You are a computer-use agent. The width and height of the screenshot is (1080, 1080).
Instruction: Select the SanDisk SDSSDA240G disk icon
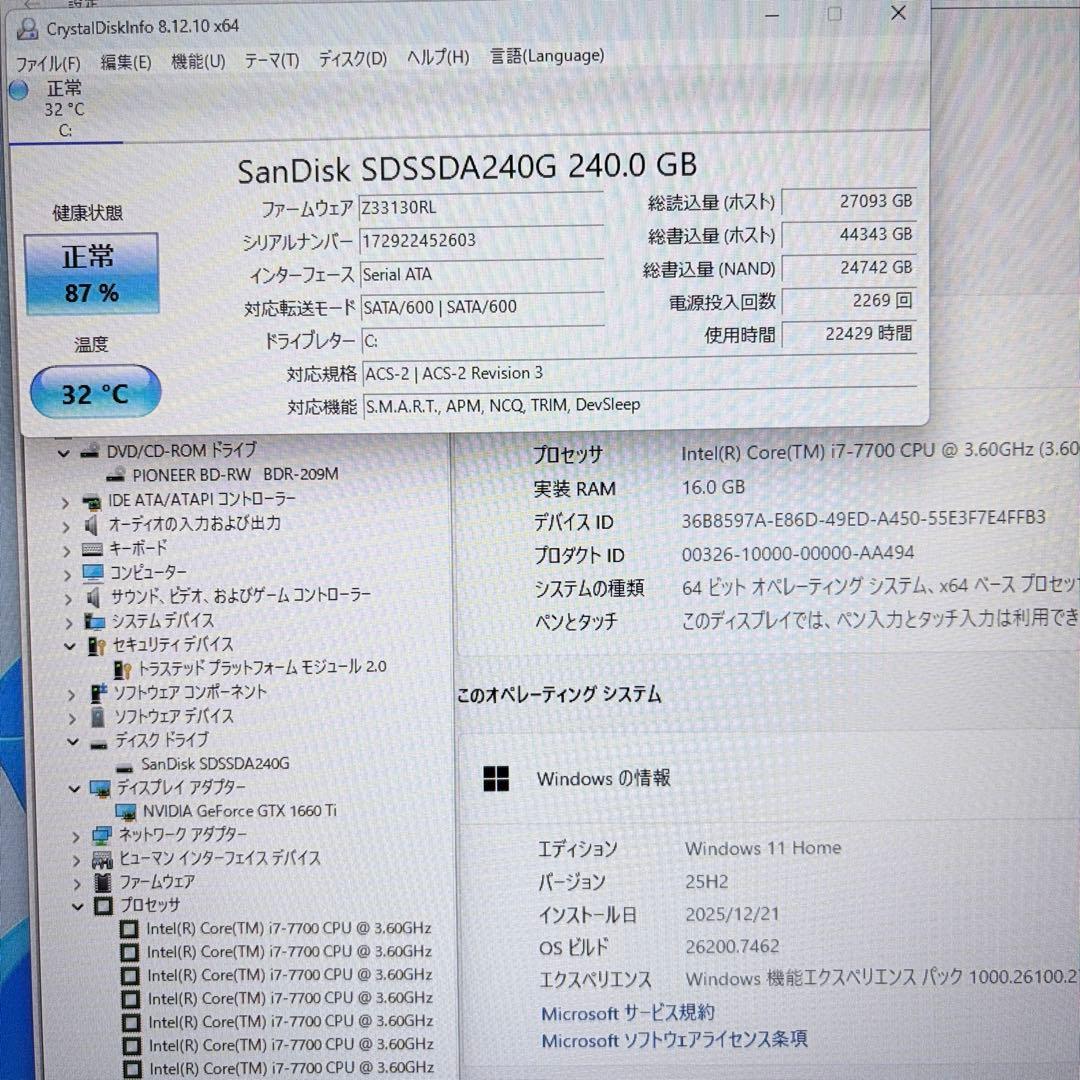pos(126,763)
